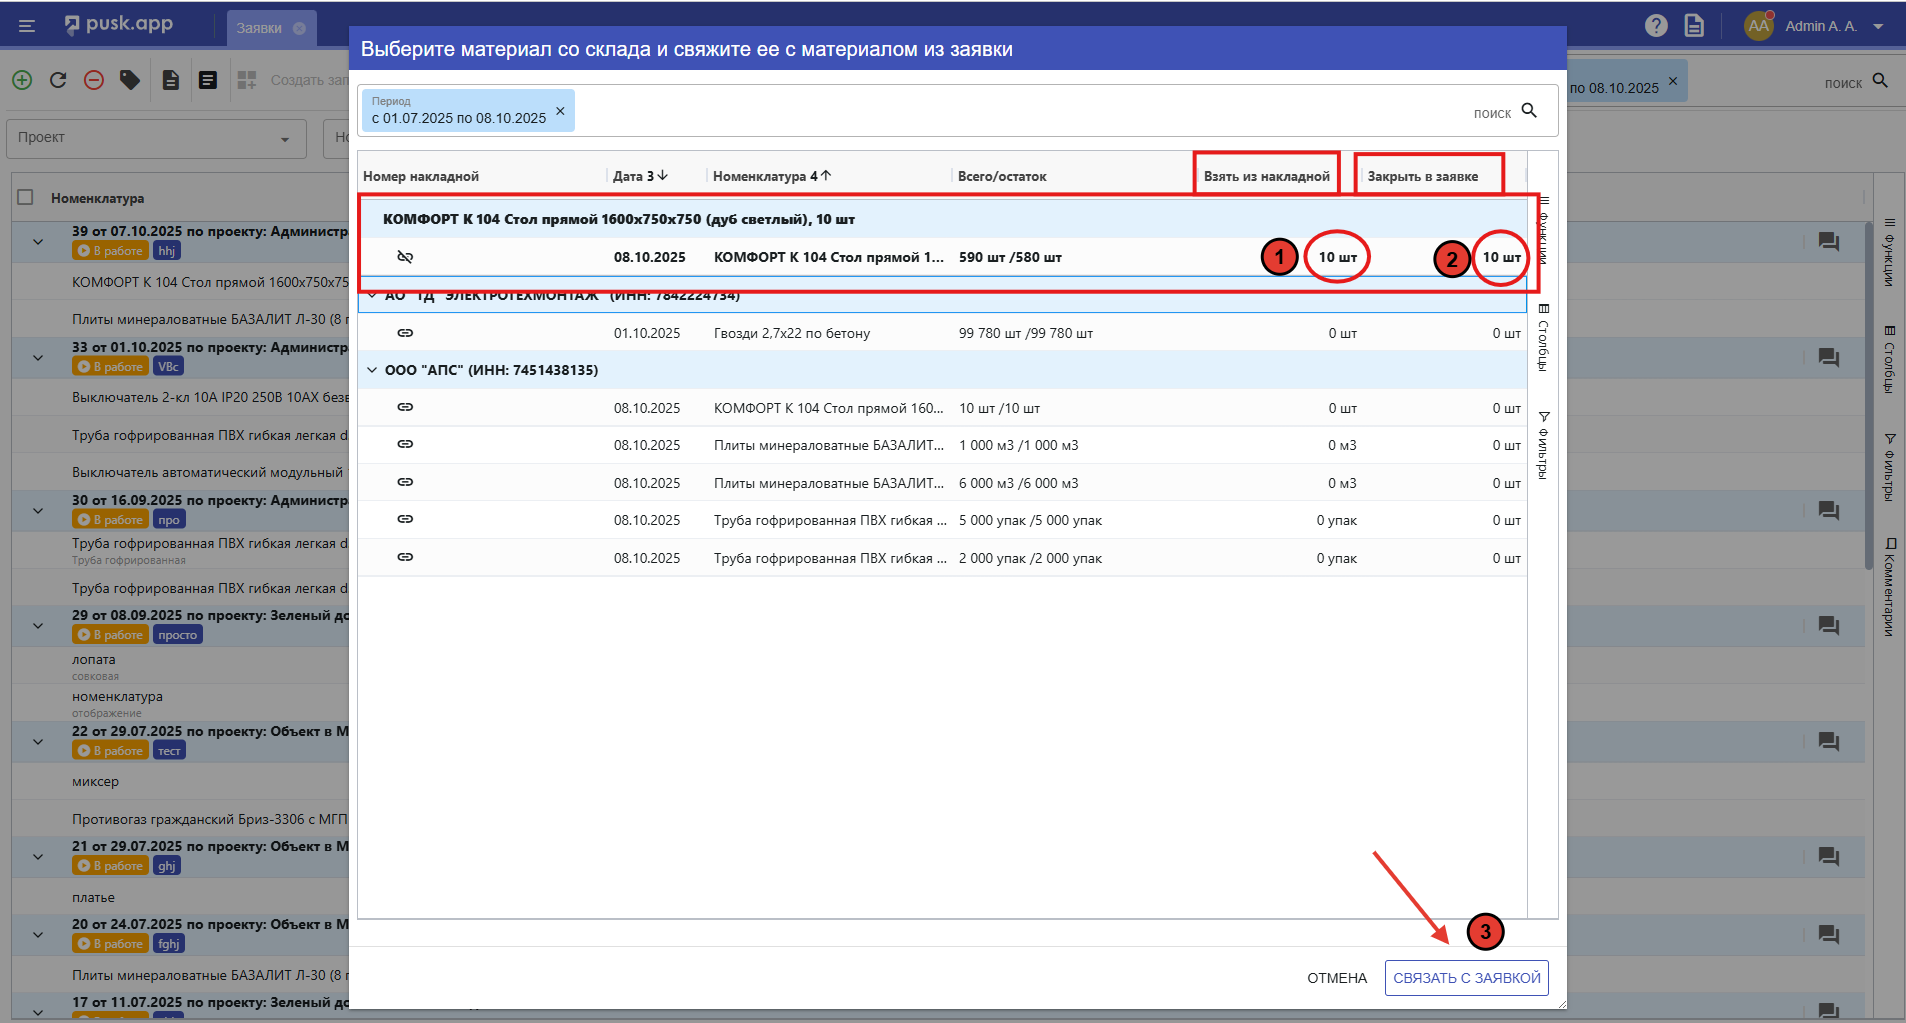The image size is (1906, 1023).
Task: Click the ОТМЕНА button
Action: pyautogui.click(x=1336, y=978)
